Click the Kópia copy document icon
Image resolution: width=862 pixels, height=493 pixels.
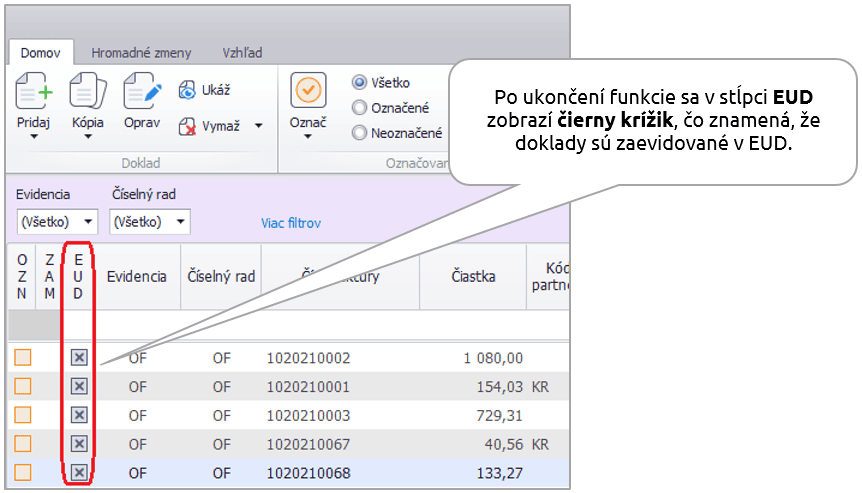coord(87,92)
